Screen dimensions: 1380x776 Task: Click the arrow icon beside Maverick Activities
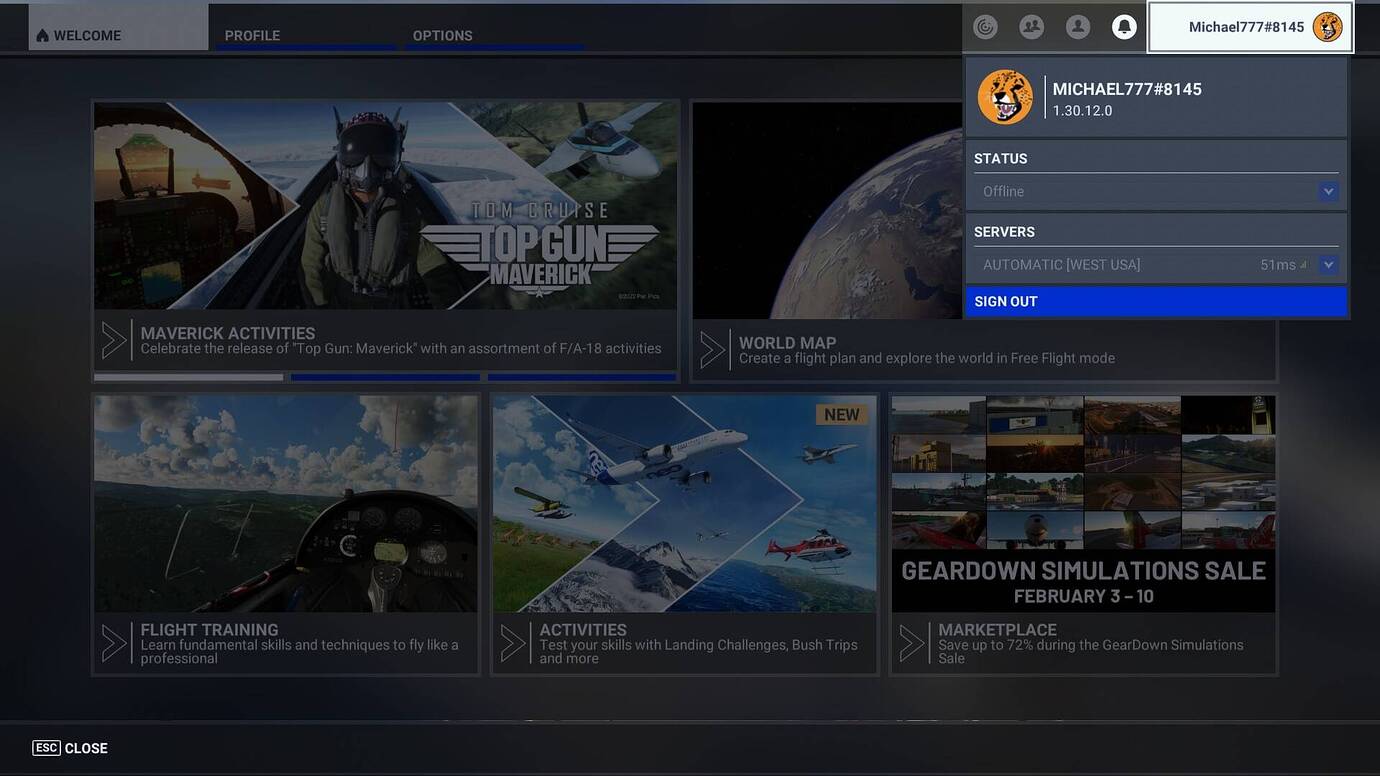(x=115, y=341)
